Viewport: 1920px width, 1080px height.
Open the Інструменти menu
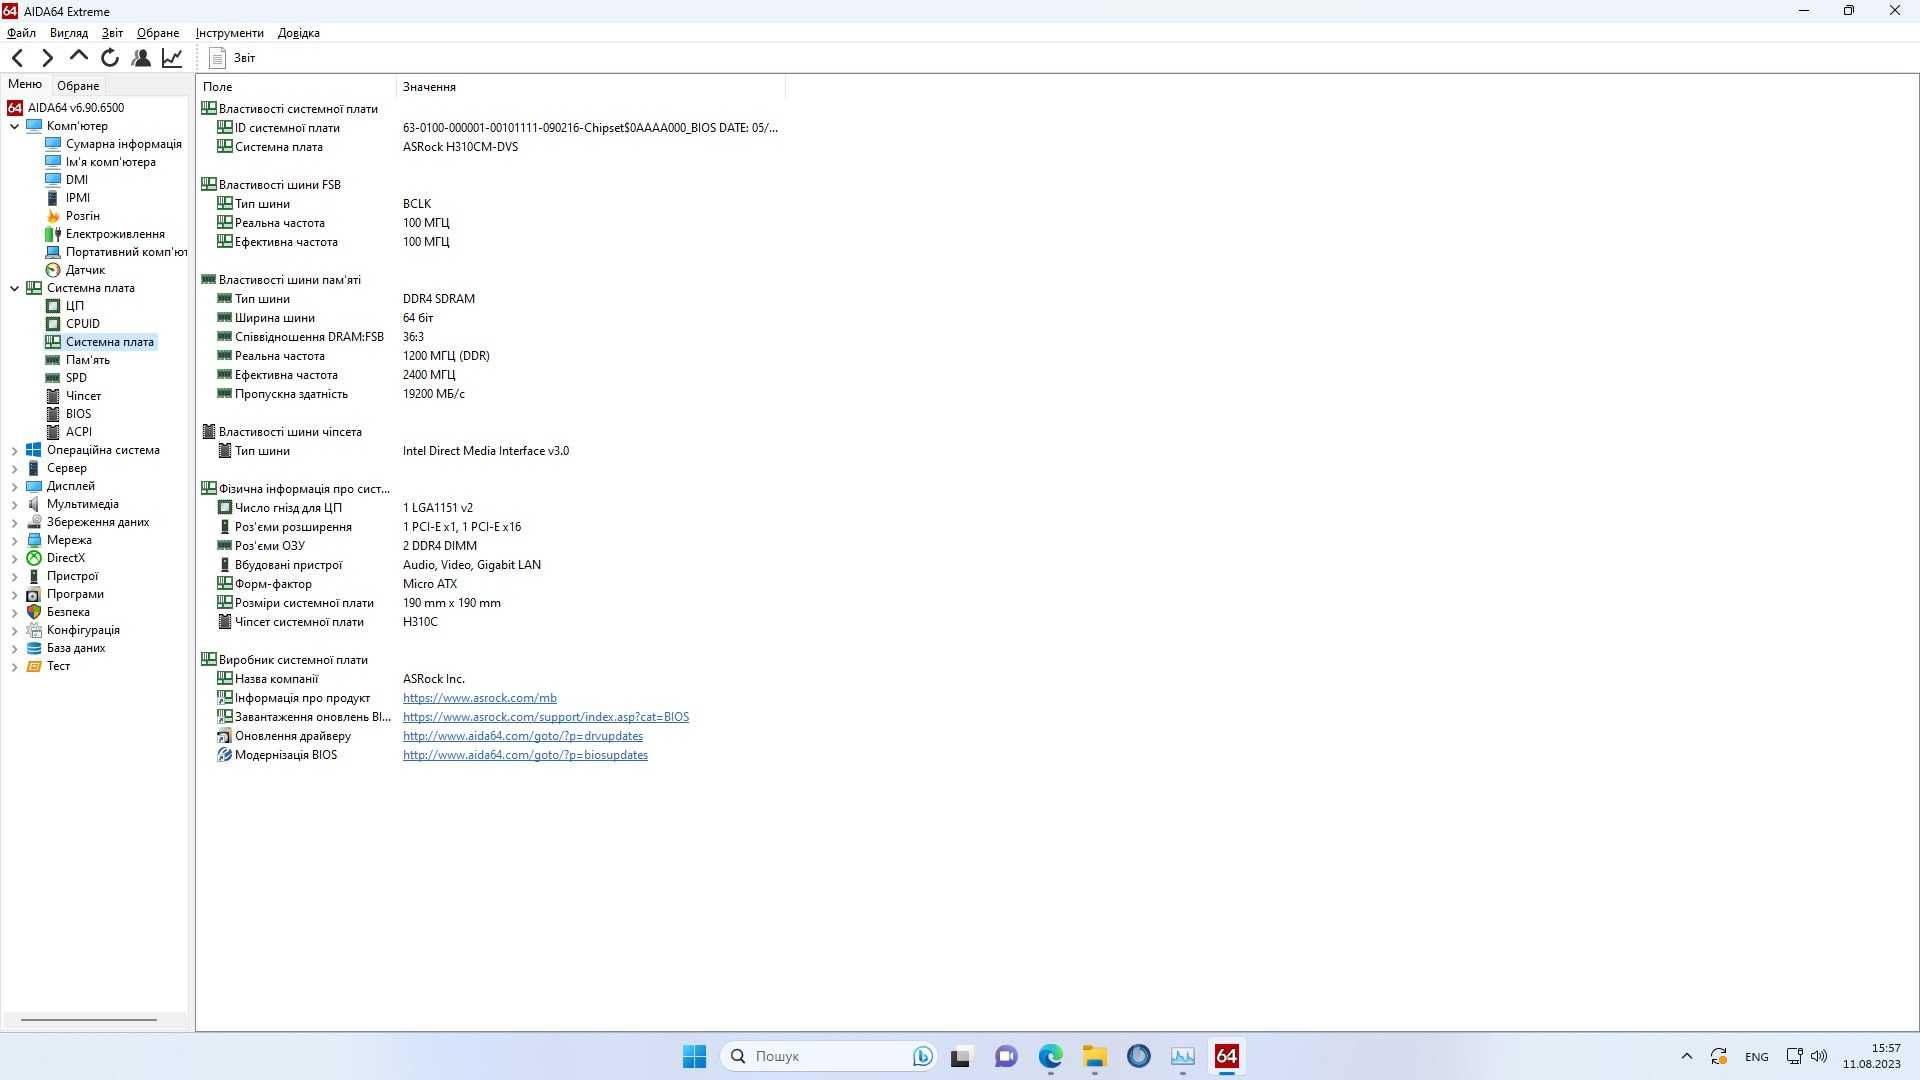click(230, 33)
